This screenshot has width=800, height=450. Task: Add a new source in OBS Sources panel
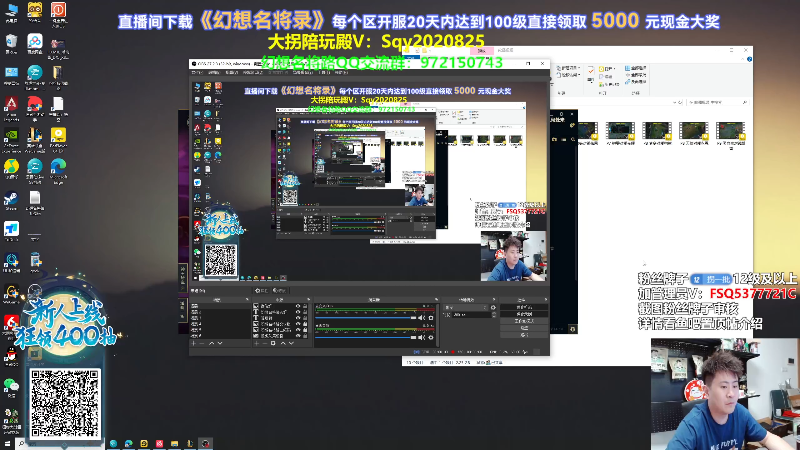[x=256, y=343]
